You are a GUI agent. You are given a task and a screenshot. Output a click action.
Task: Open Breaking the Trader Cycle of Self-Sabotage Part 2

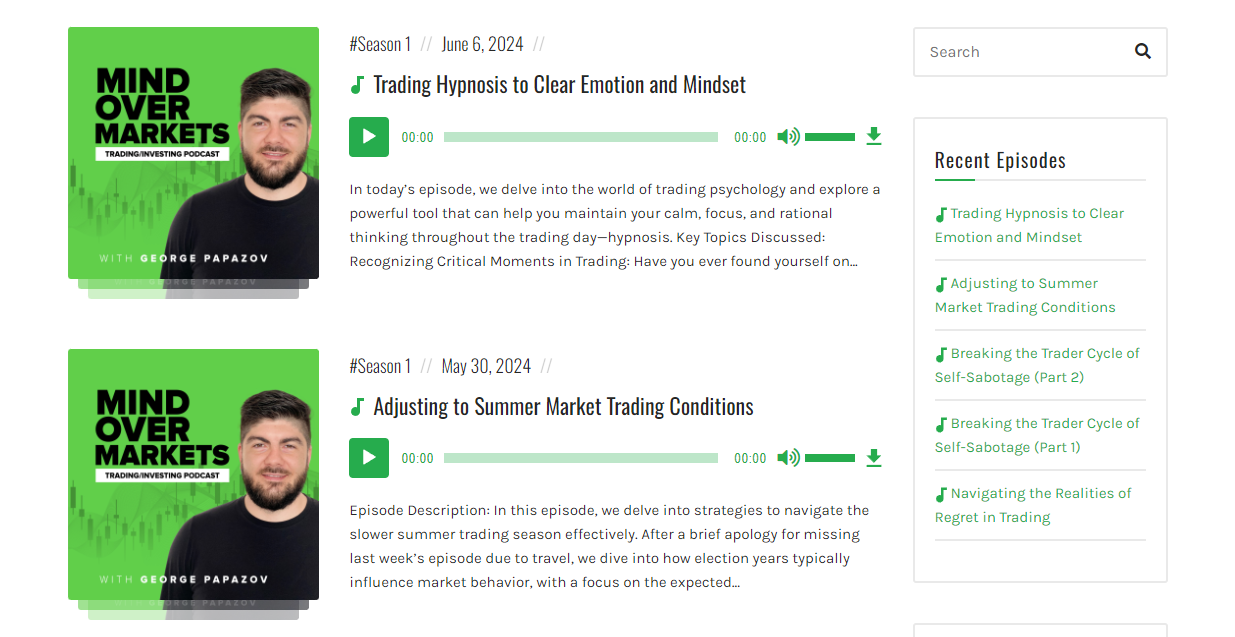[x=1037, y=365]
